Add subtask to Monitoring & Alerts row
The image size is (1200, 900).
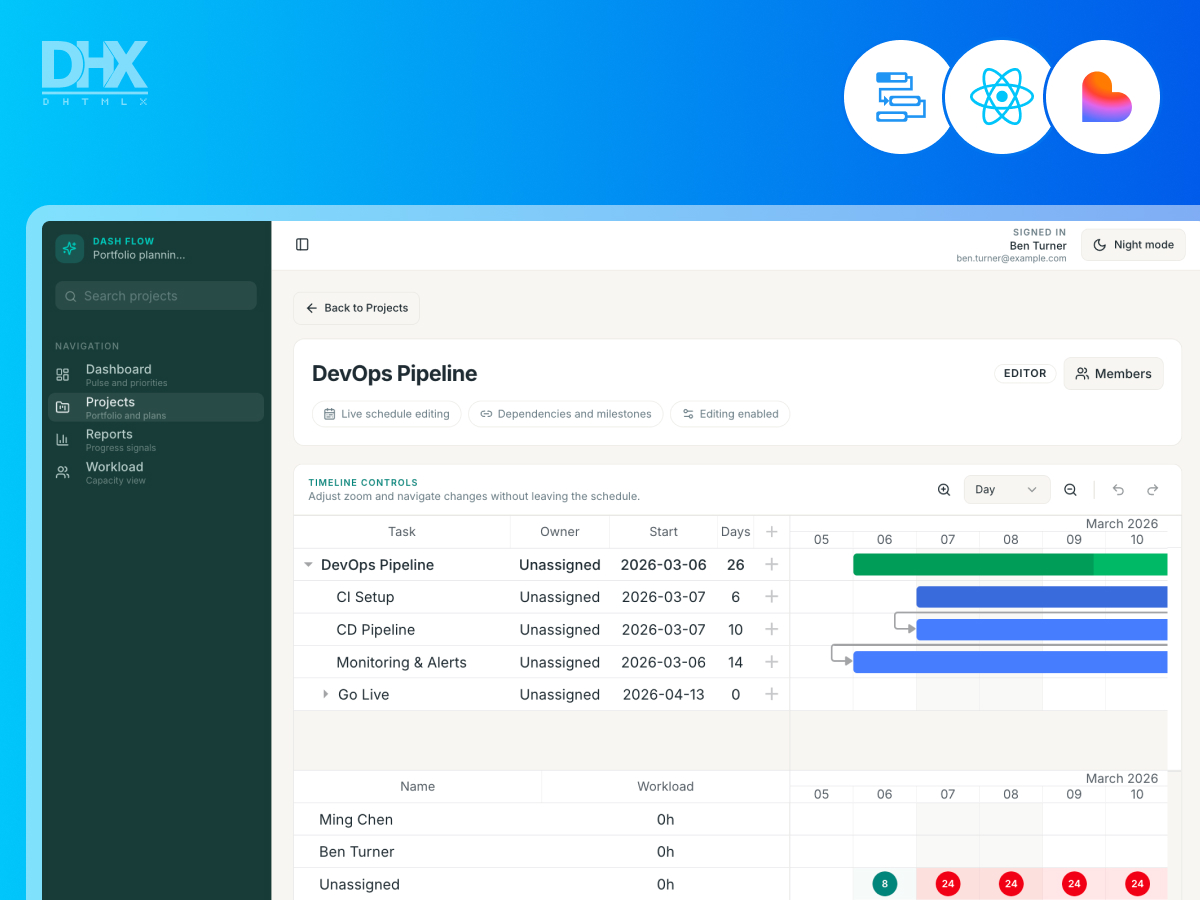click(x=771, y=662)
